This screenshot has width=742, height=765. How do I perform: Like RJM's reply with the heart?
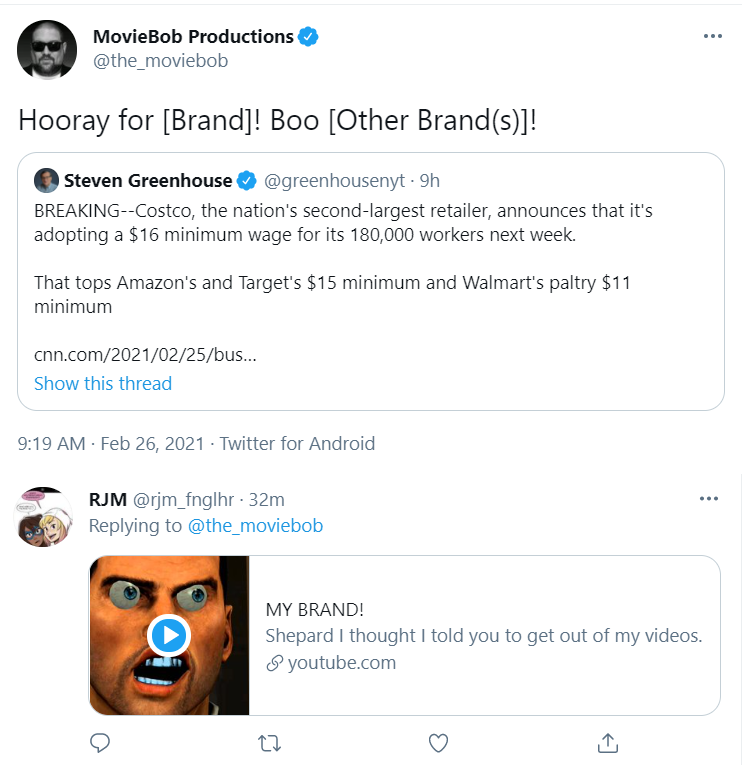(438, 743)
